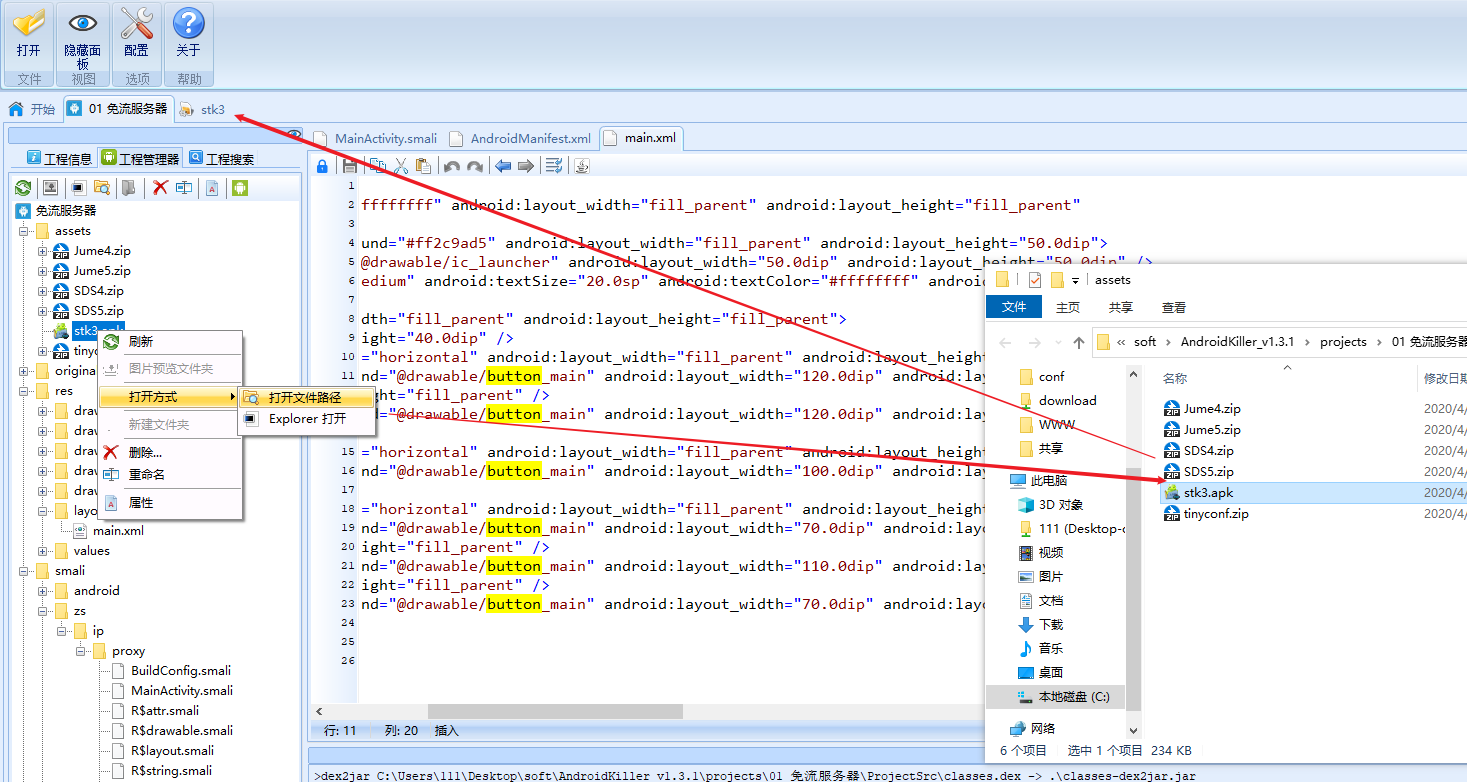Switch to the 01 免流服务器 project tab
1467x782 pixels.
[x=119, y=109]
